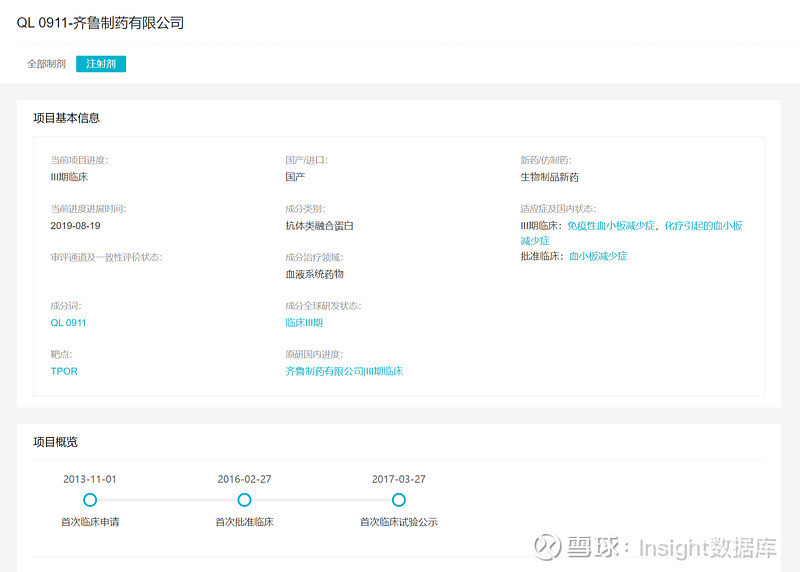Click the 生物制品新药 drug type value
This screenshot has width=800, height=572.
[x=549, y=177]
